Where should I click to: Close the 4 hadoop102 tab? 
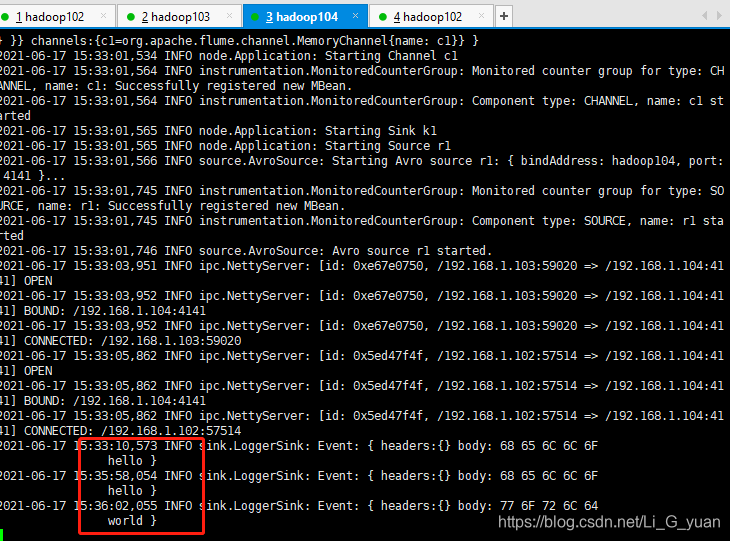pyautogui.click(x=481, y=16)
